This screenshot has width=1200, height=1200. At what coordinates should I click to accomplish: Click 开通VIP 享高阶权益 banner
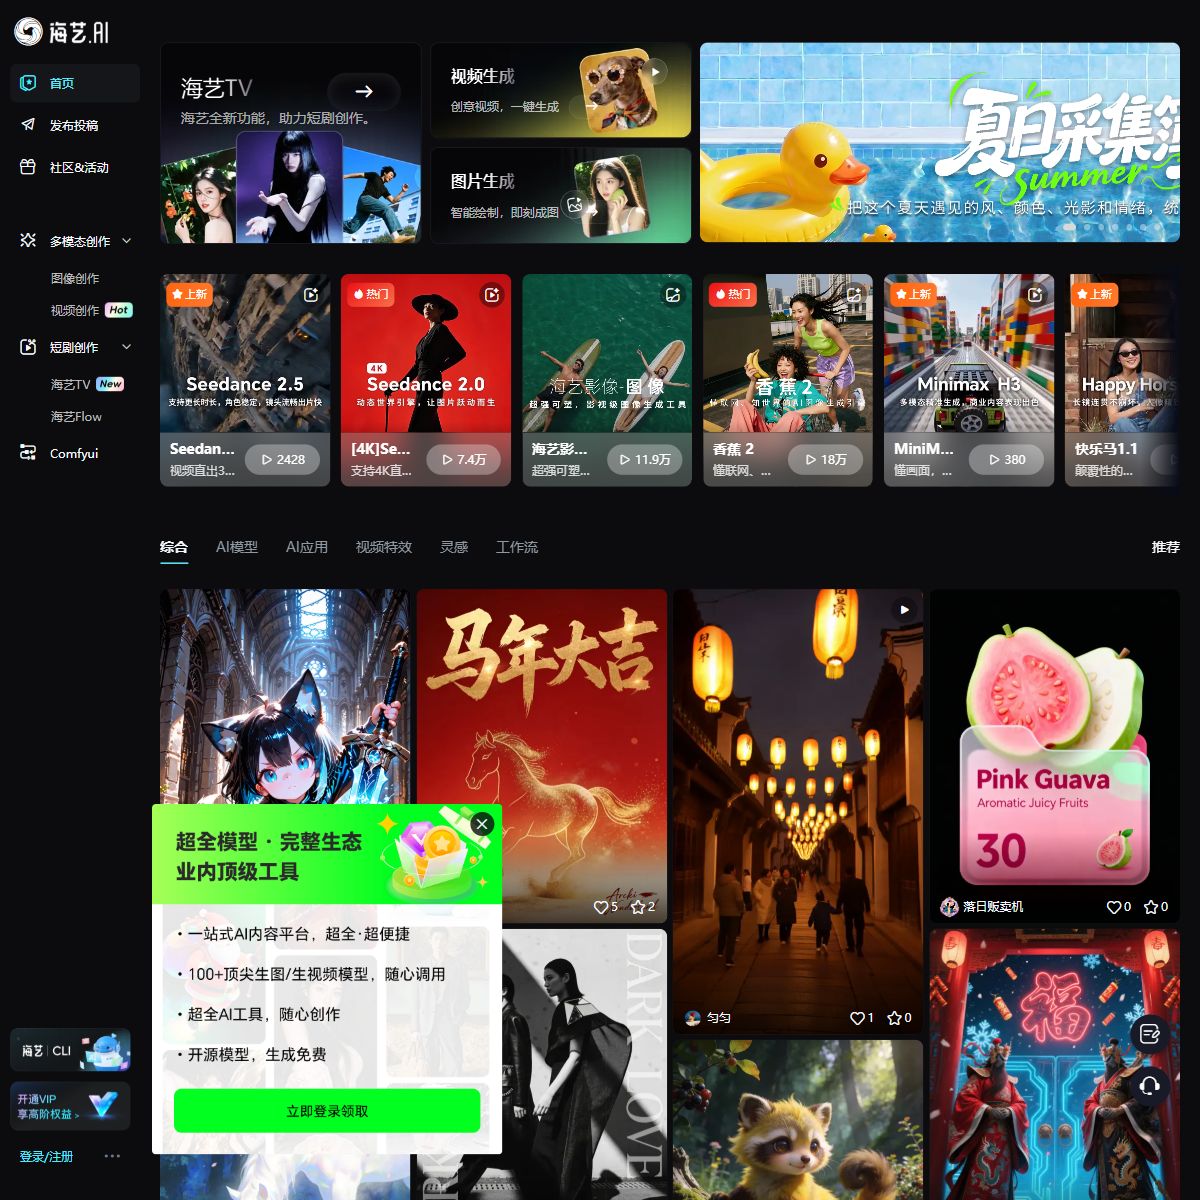(x=70, y=1105)
